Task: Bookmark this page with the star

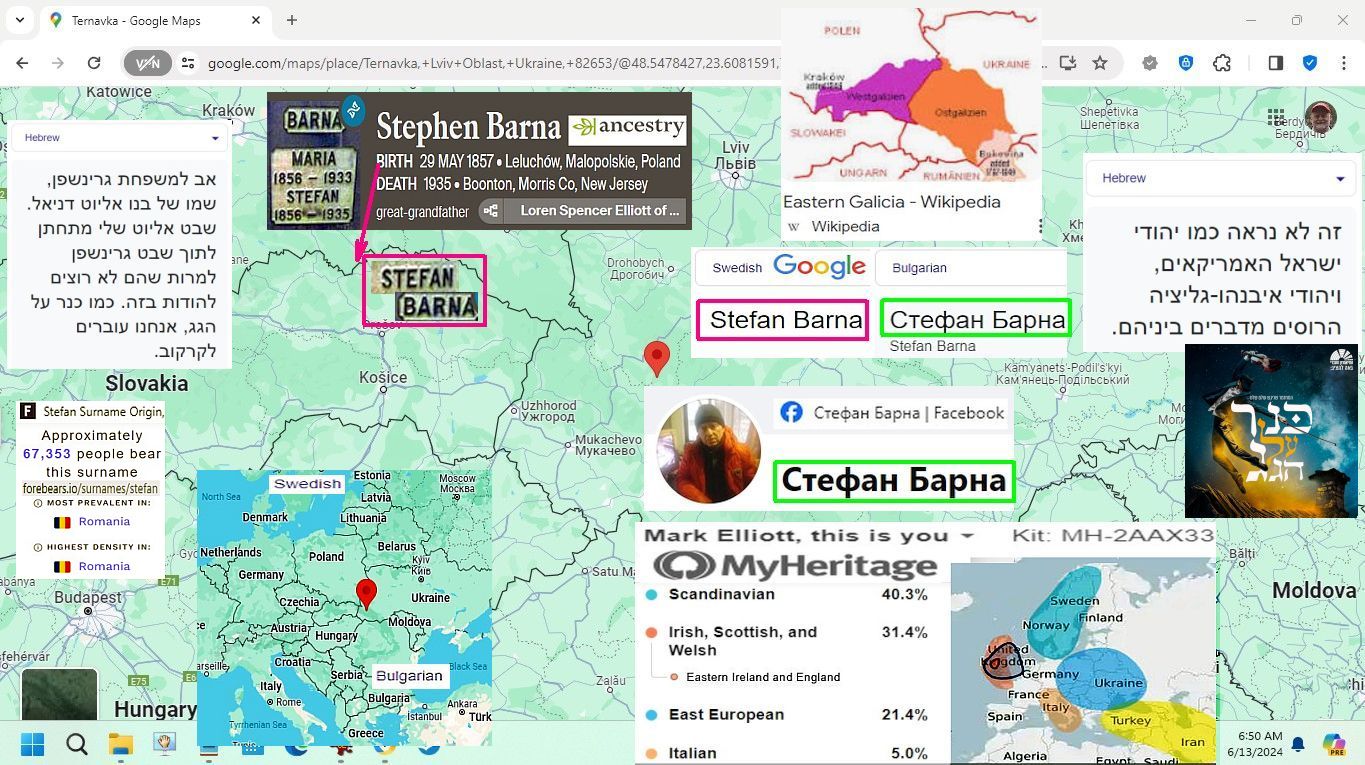Action: (x=1100, y=63)
